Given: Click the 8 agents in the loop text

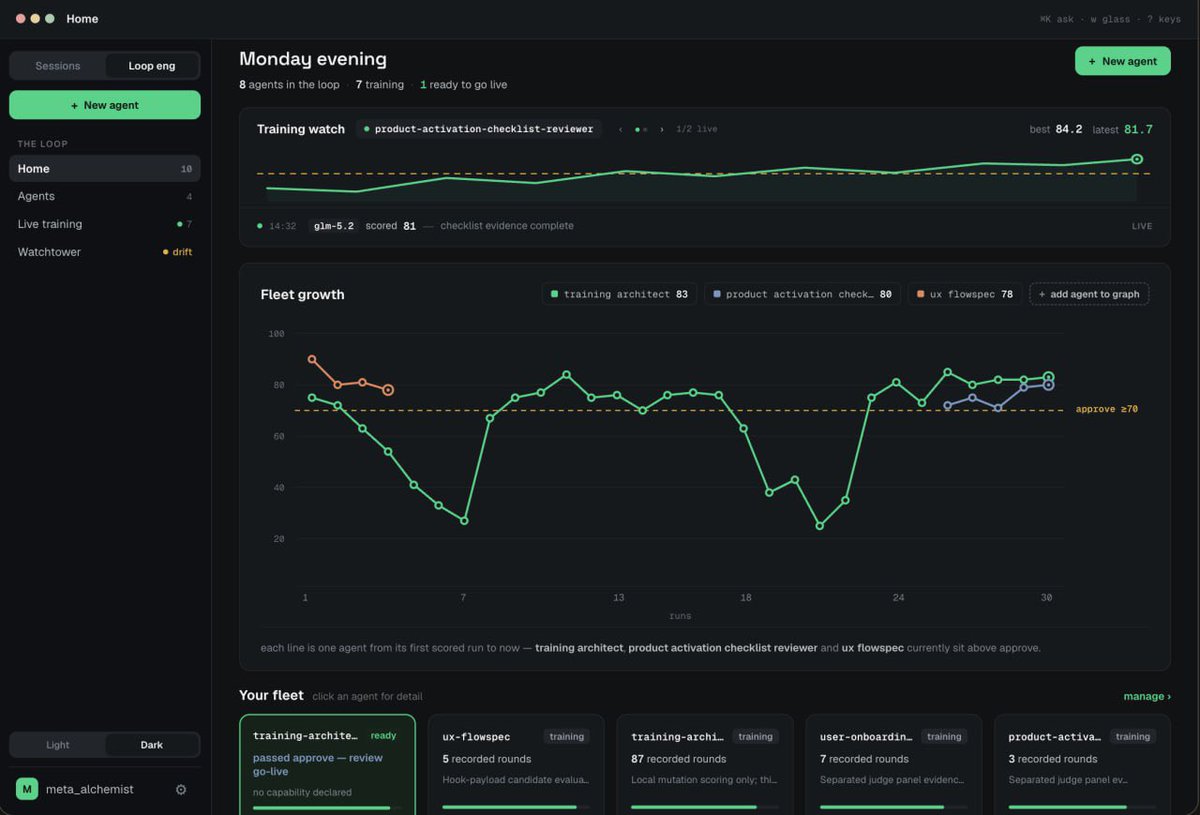Looking at the screenshot, I should 289,85.
